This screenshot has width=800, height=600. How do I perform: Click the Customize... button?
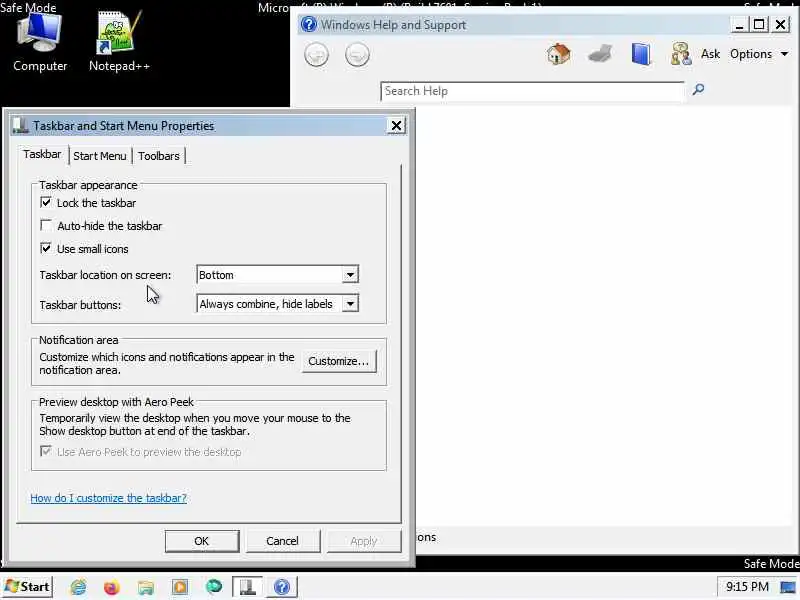(x=339, y=361)
